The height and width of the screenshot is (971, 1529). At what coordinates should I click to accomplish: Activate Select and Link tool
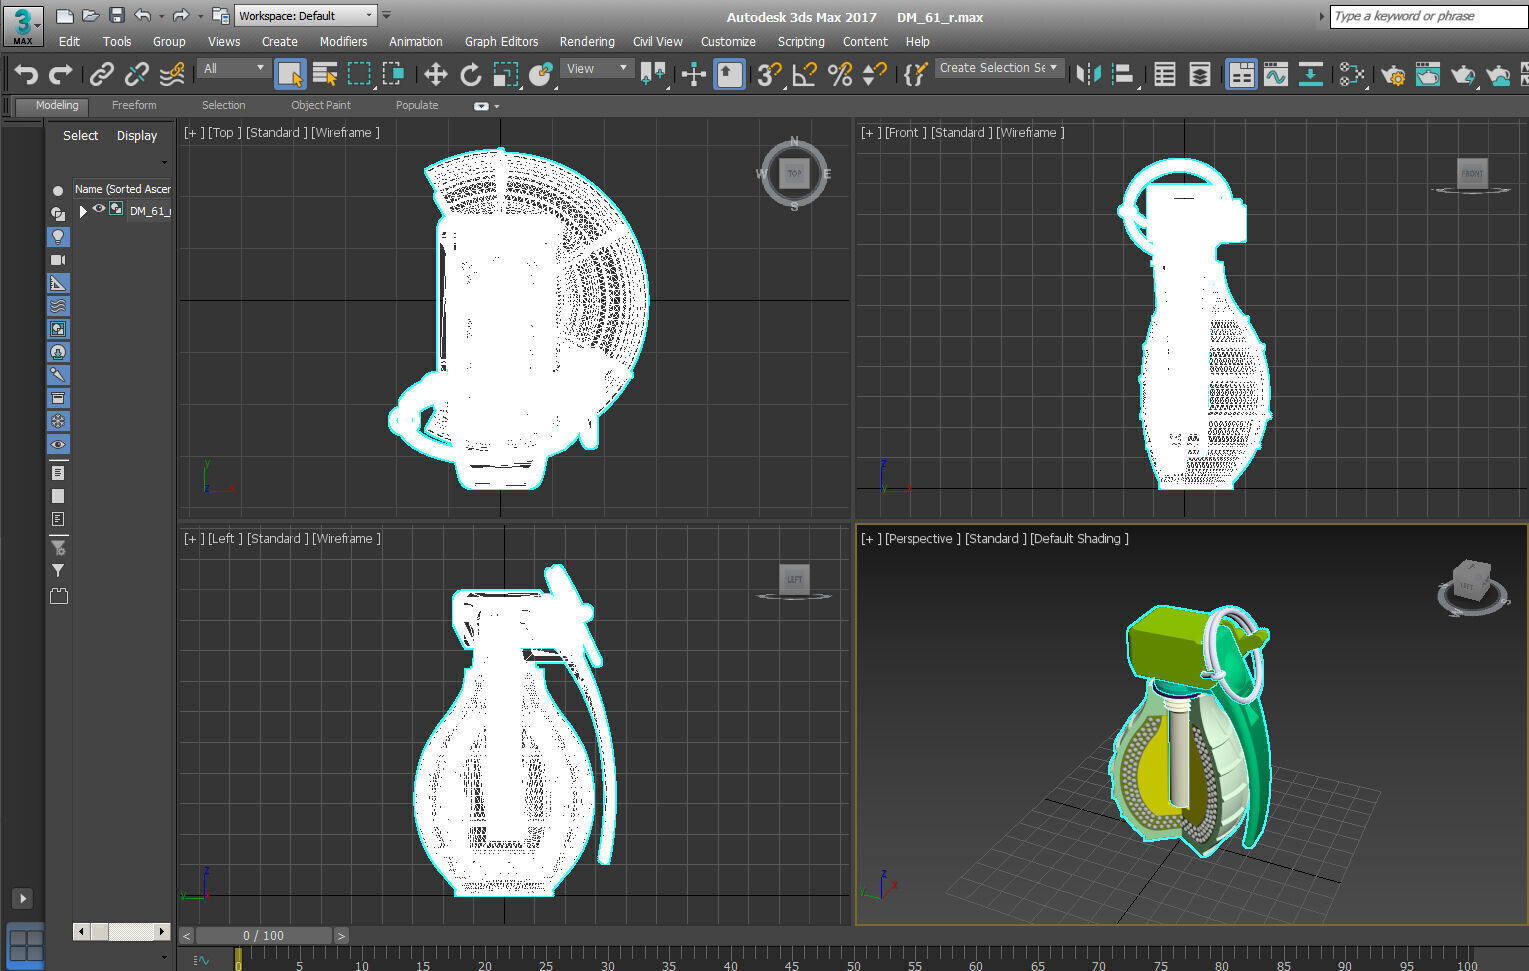tap(101, 74)
